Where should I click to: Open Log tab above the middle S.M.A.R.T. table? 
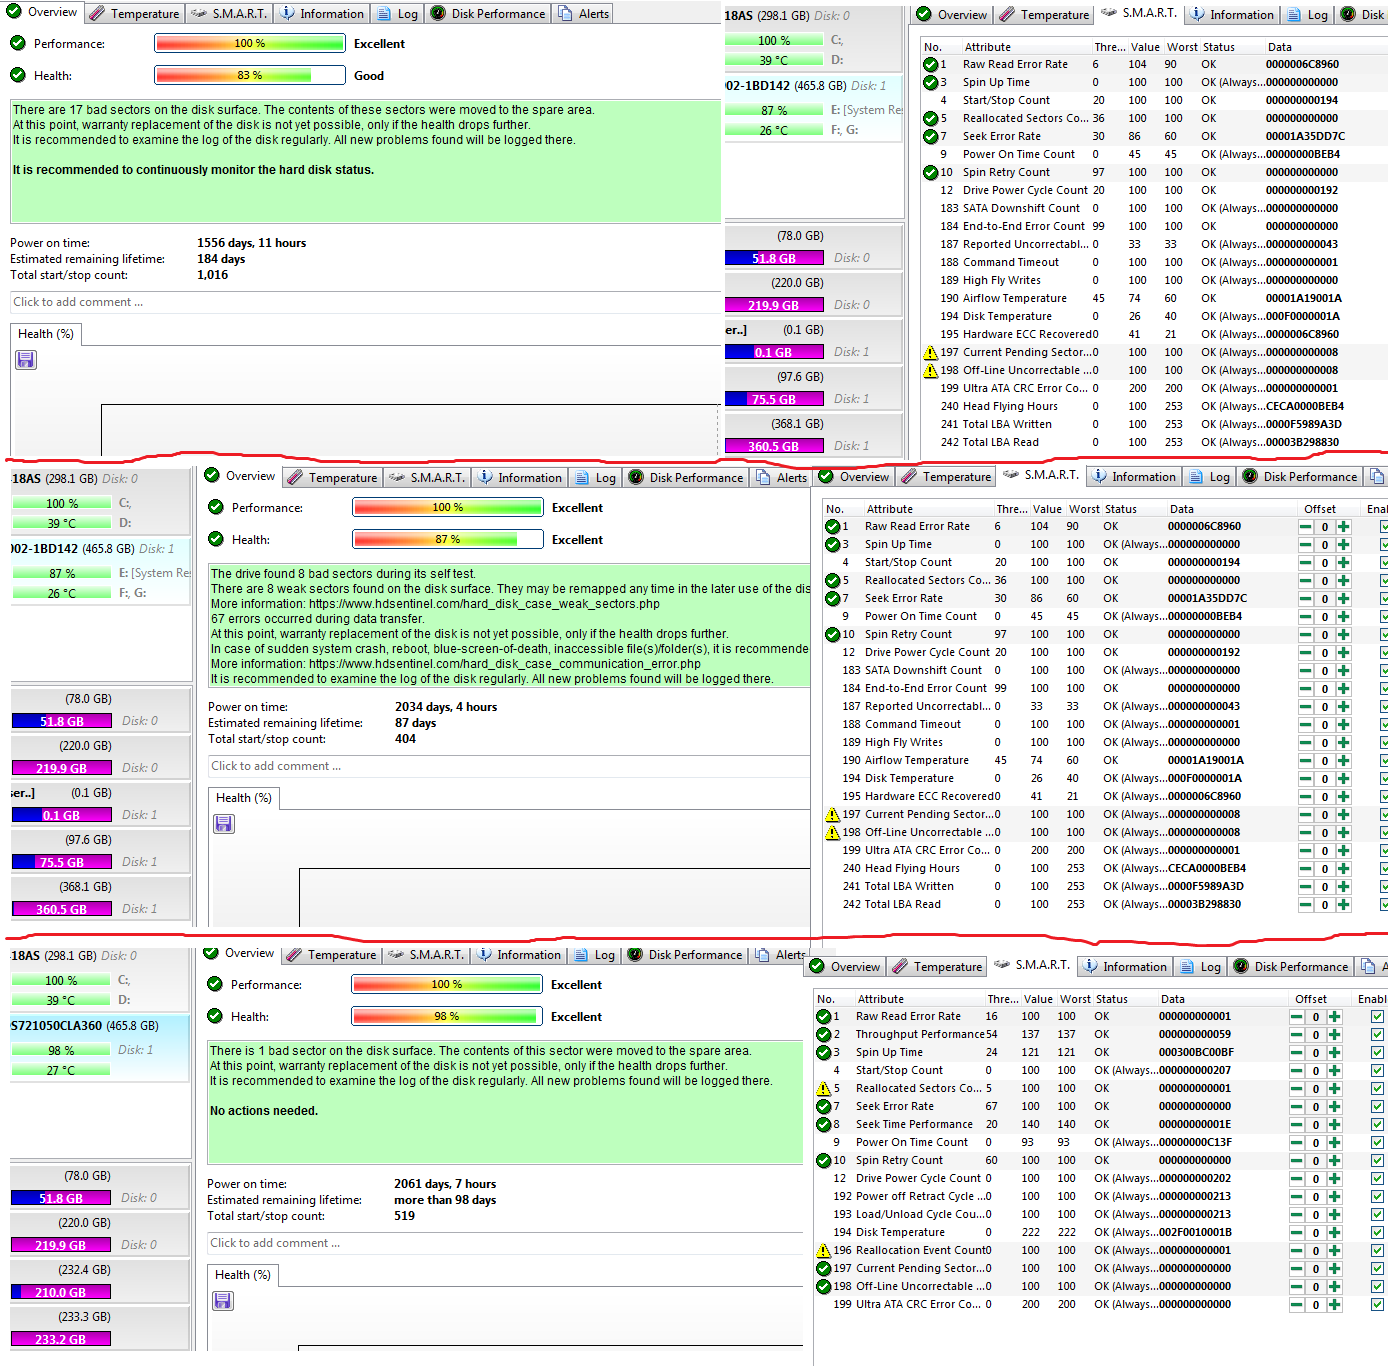click(1208, 477)
